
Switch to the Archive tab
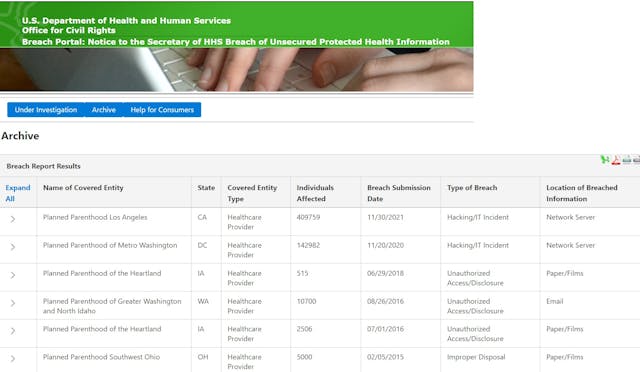click(104, 110)
